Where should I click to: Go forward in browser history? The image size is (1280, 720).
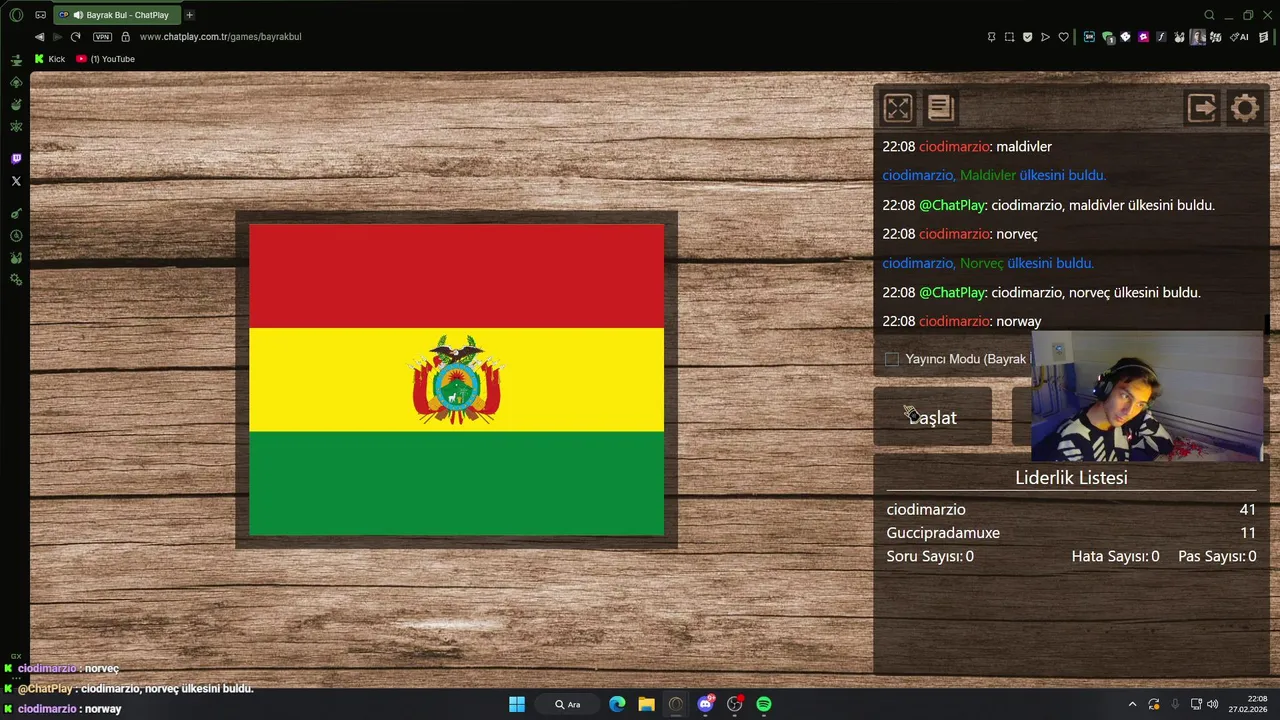[x=57, y=37]
